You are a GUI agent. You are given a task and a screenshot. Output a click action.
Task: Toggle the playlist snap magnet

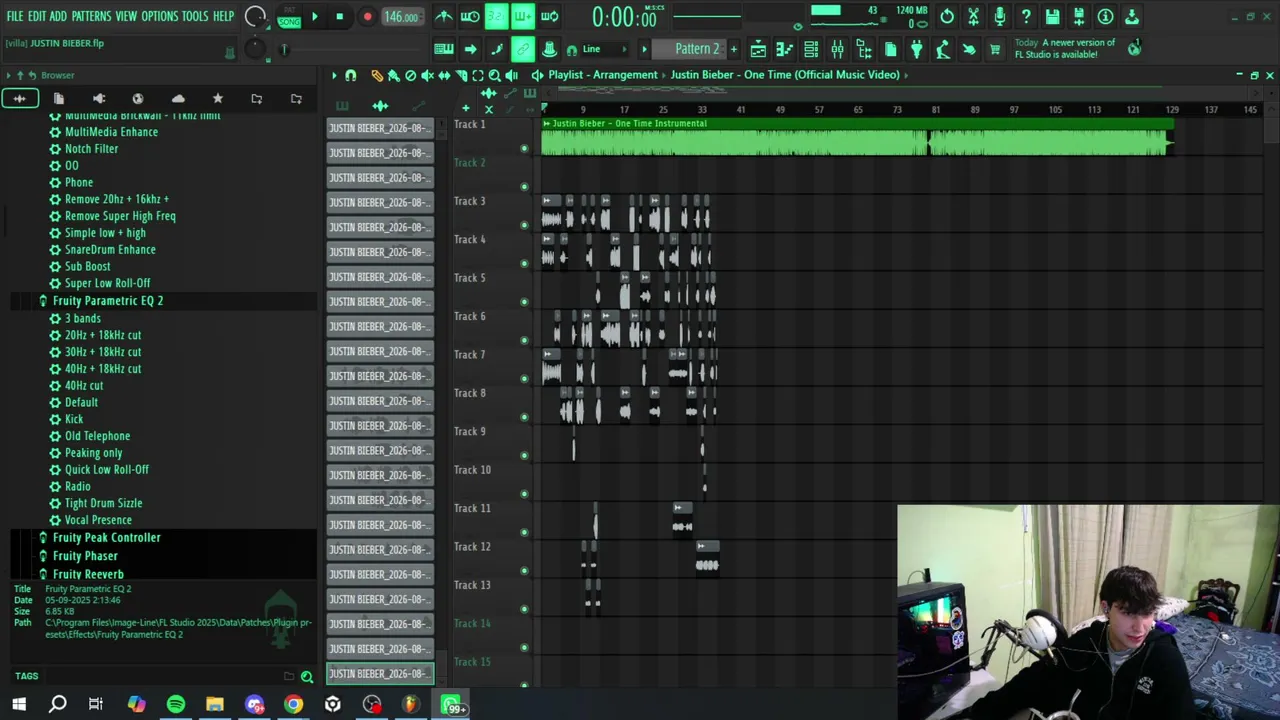pos(351,75)
